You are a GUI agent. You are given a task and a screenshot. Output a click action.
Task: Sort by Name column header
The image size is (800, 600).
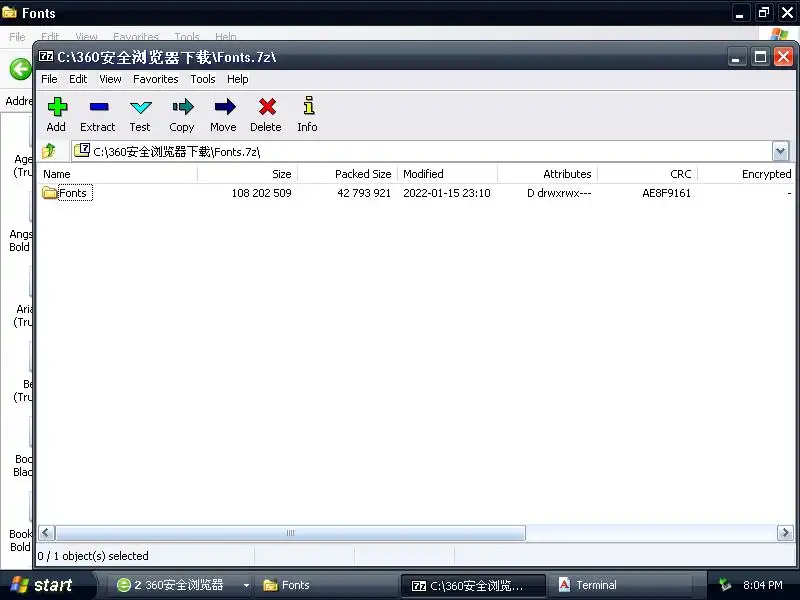(x=117, y=174)
